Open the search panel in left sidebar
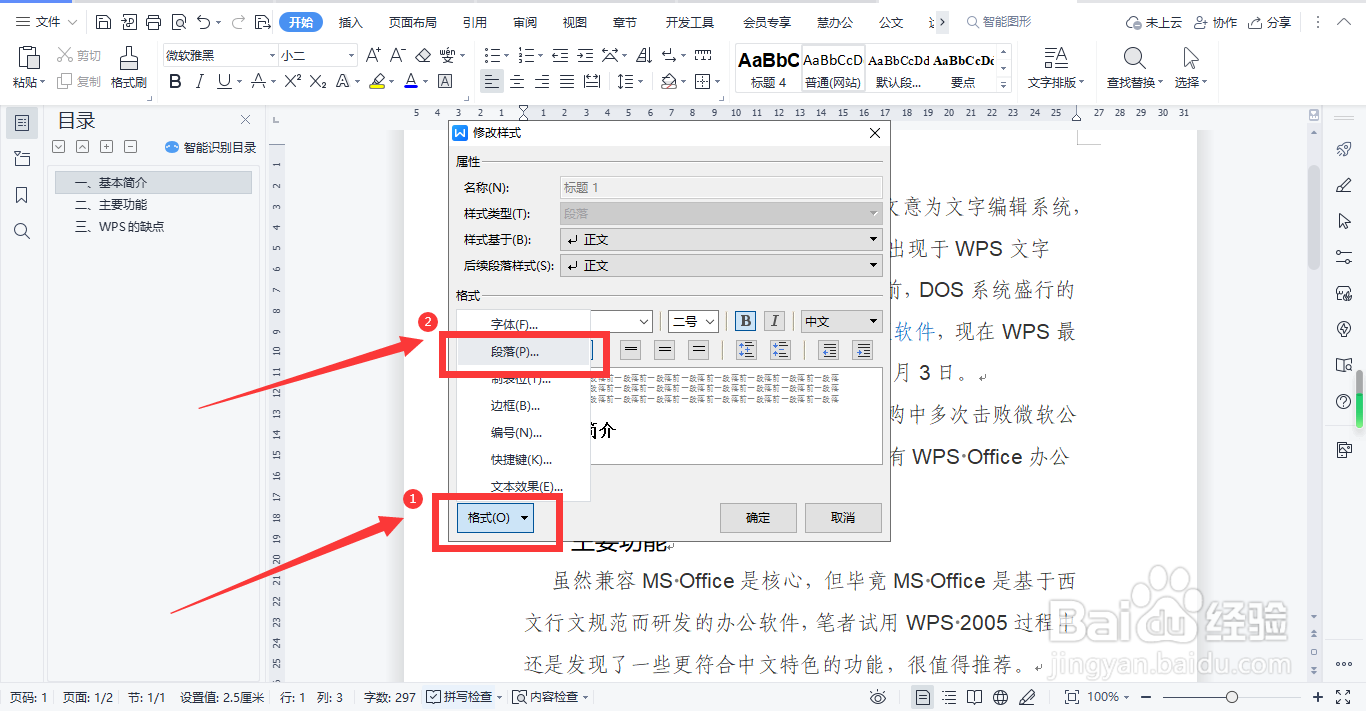Screen dimensions: 1366x711 tap(21, 231)
